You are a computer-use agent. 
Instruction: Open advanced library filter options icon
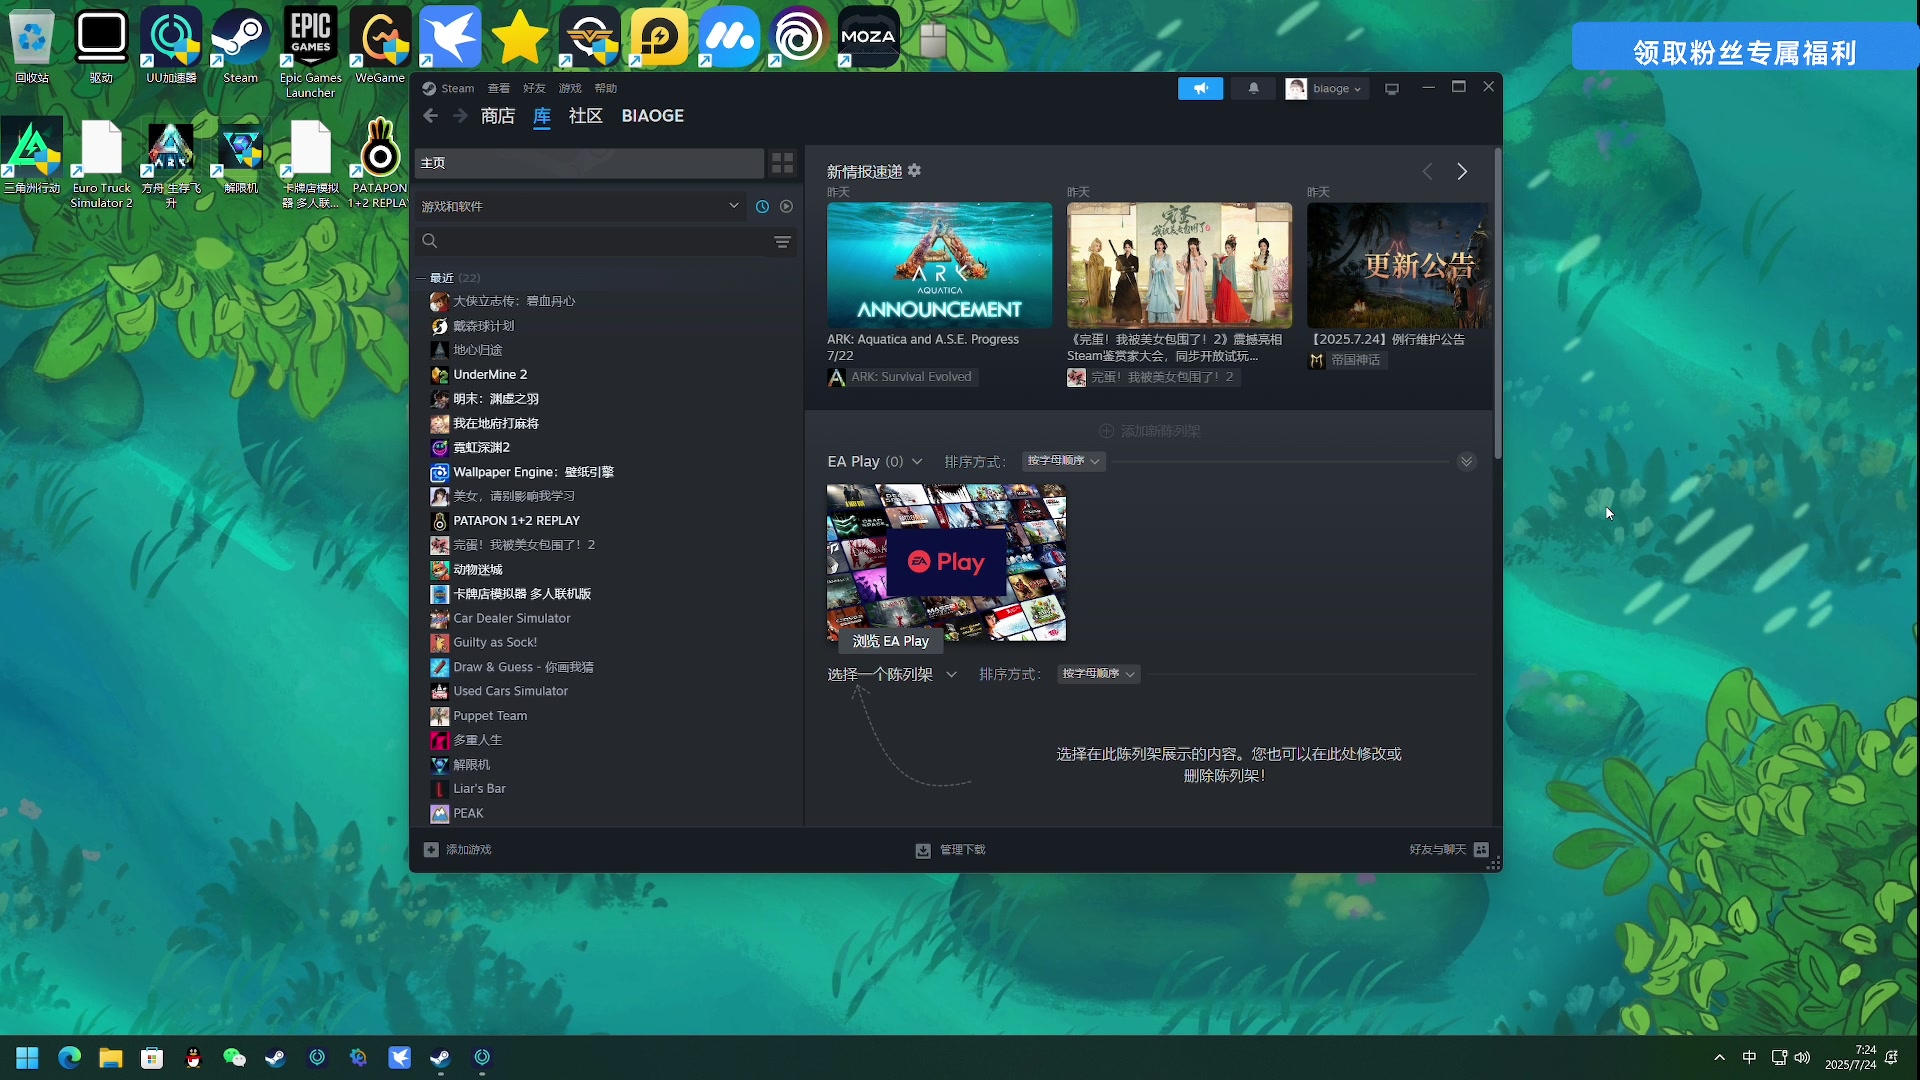coord(783,241)
